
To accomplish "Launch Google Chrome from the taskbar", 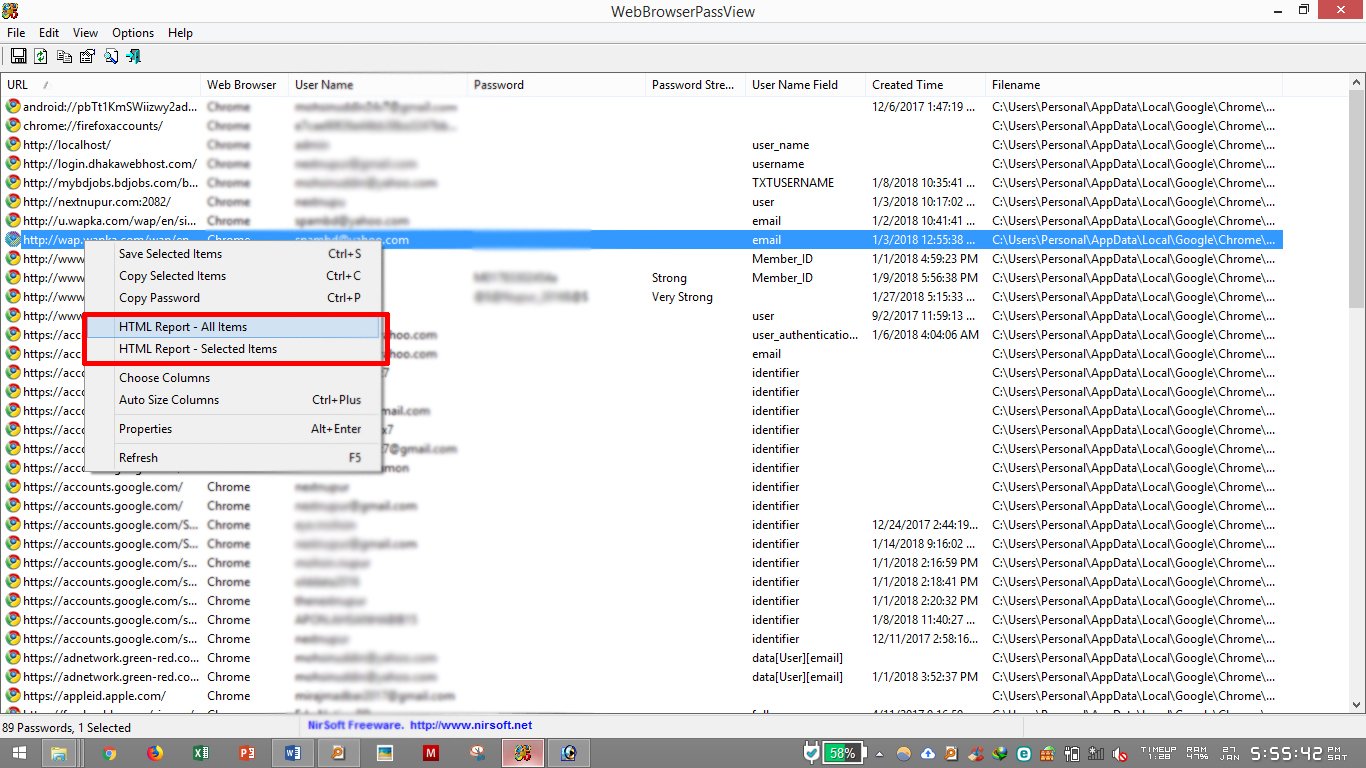I will pos(109,753).
